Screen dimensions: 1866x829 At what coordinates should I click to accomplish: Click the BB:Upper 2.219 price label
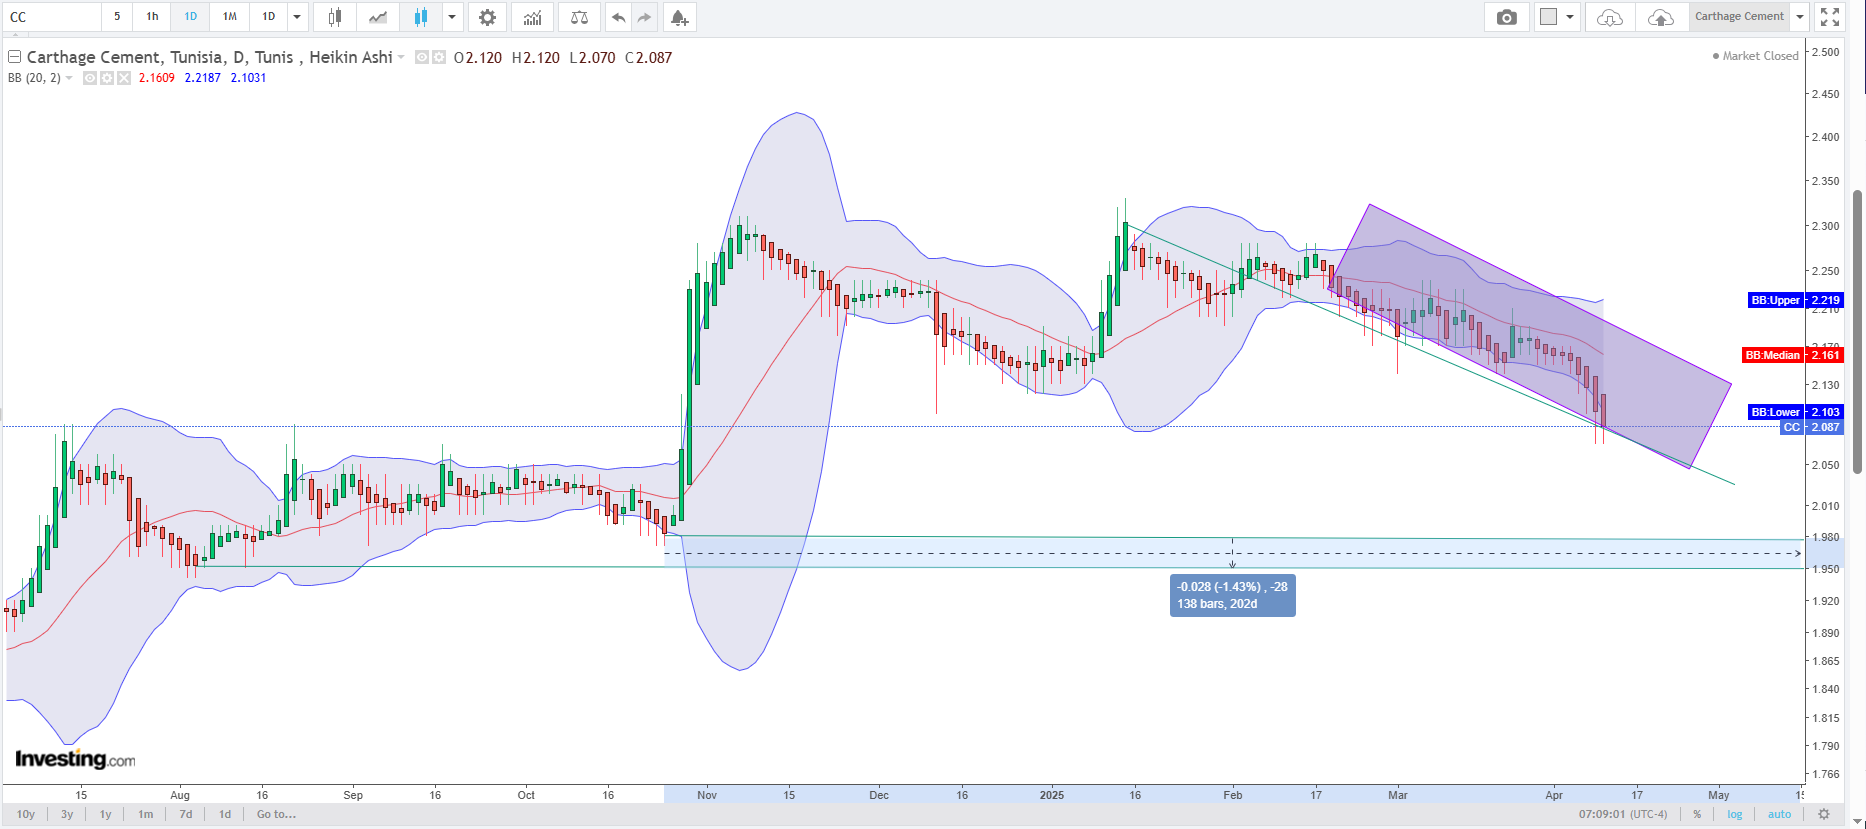tap(1795, 300)
